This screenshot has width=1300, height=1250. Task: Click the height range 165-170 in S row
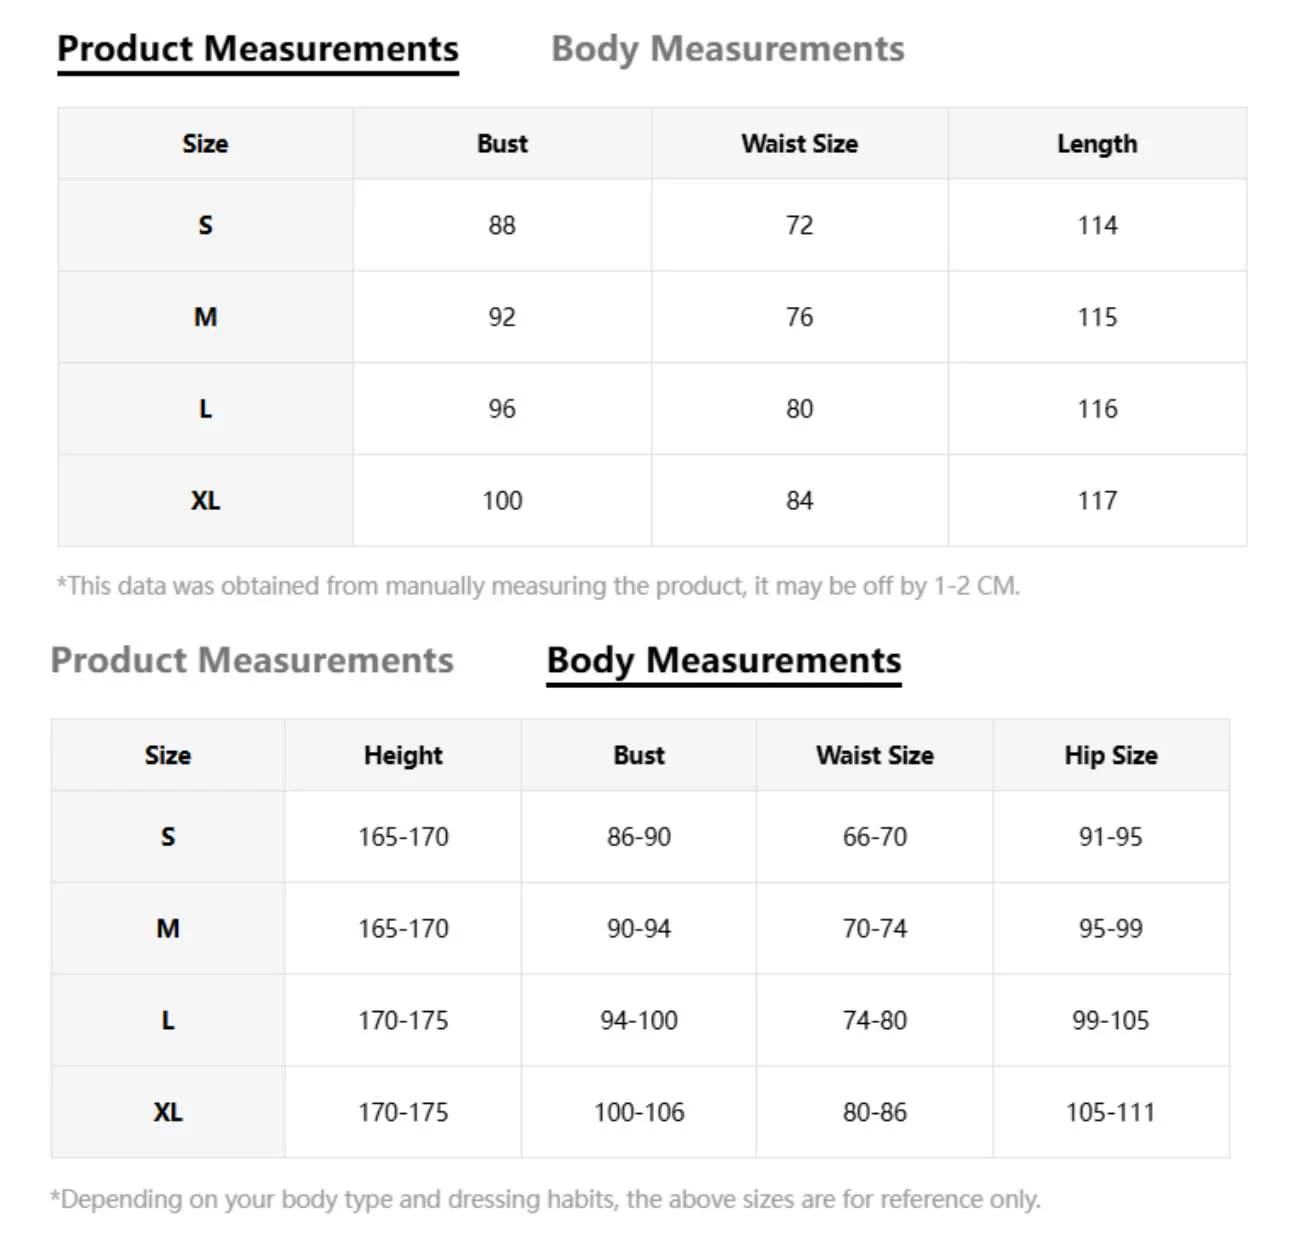(403, 837)
